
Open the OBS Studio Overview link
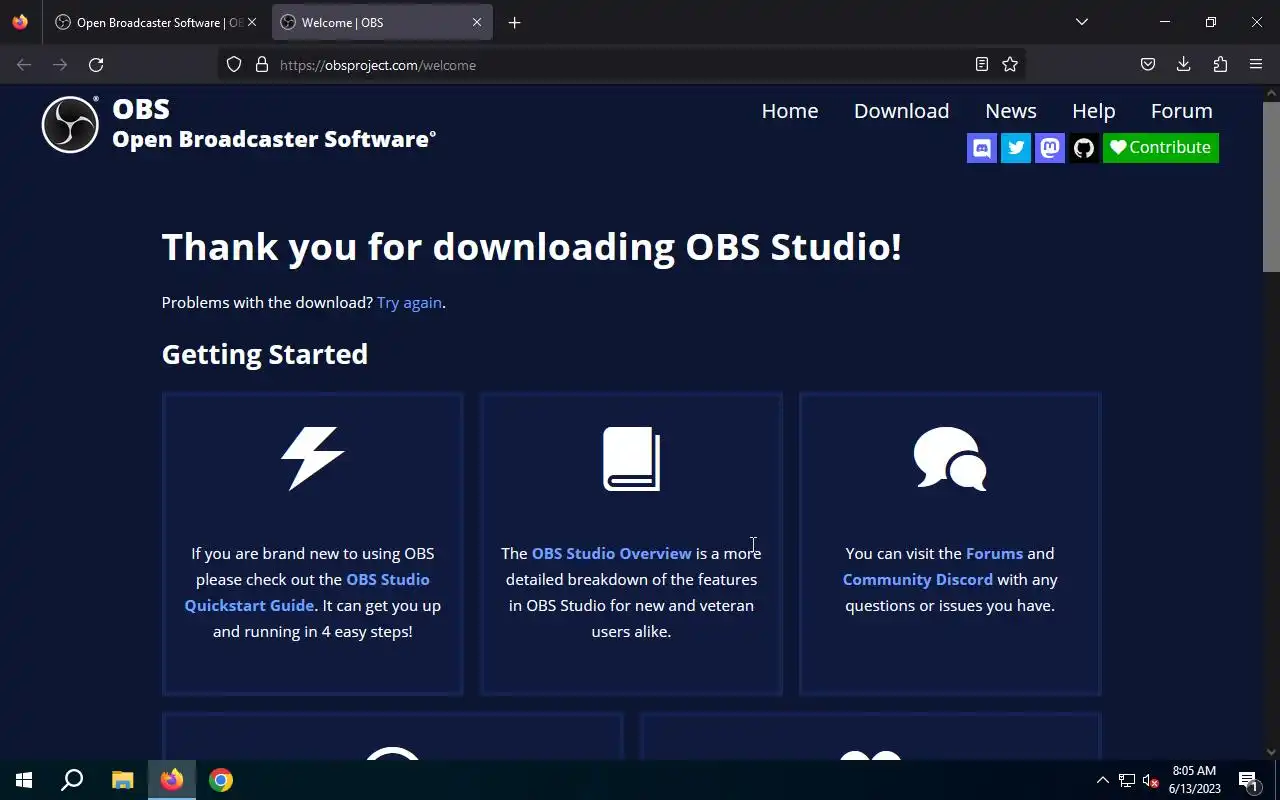611,554
